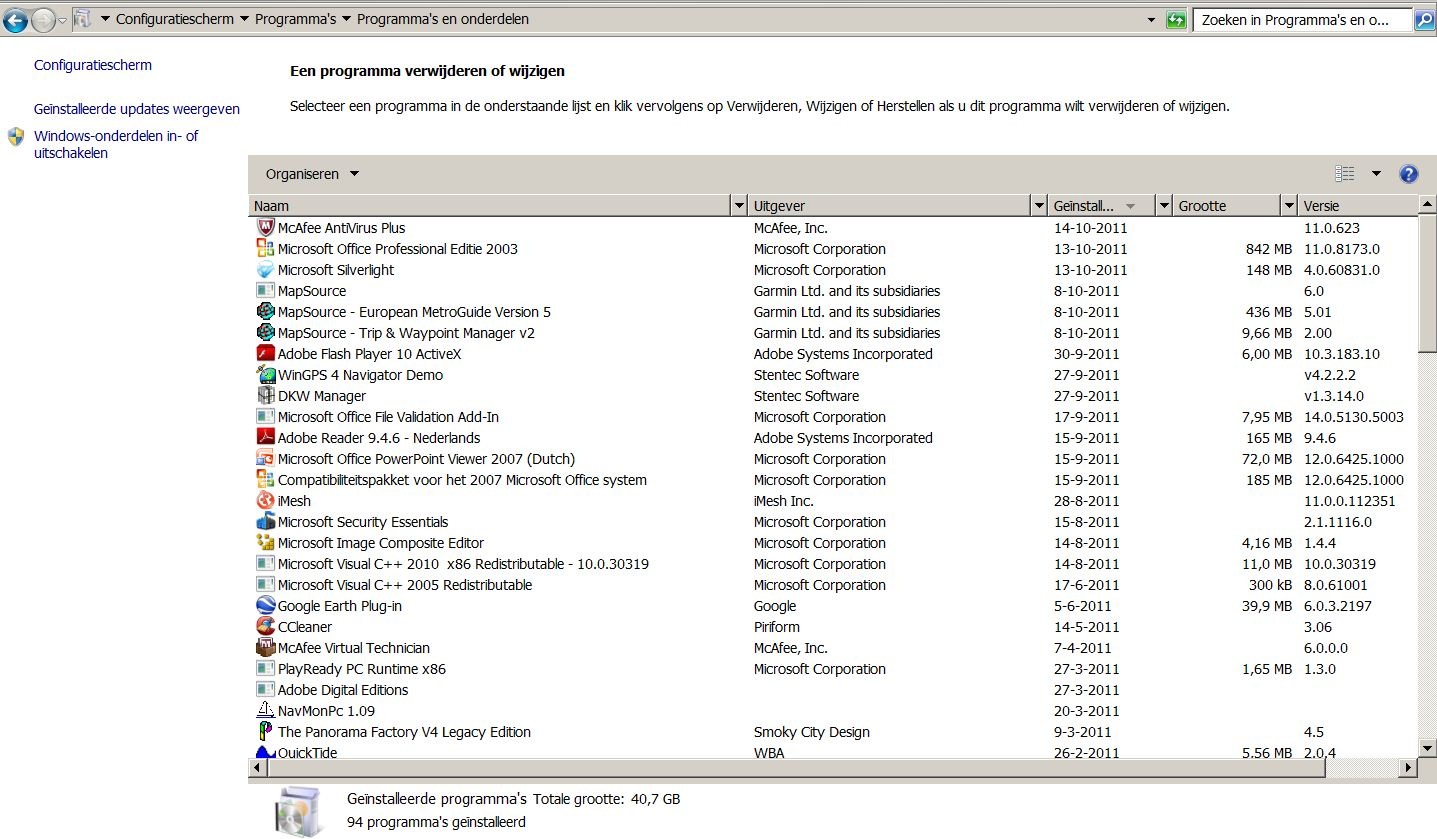The height and width of the screenshot is (839, 1437).
Task: Select Microsoft Visual C++ 2005 Redistributable row
Action: tap(833, 585)
